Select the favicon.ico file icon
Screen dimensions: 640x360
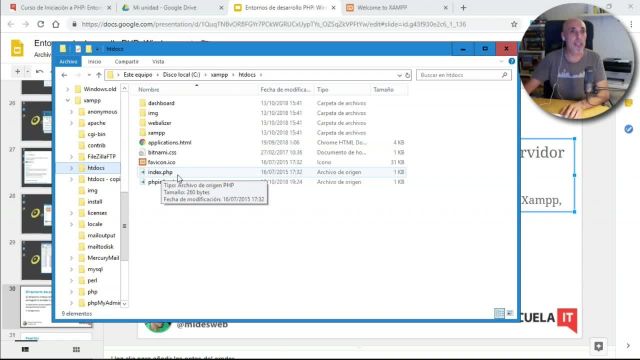[x=142, y=162]
